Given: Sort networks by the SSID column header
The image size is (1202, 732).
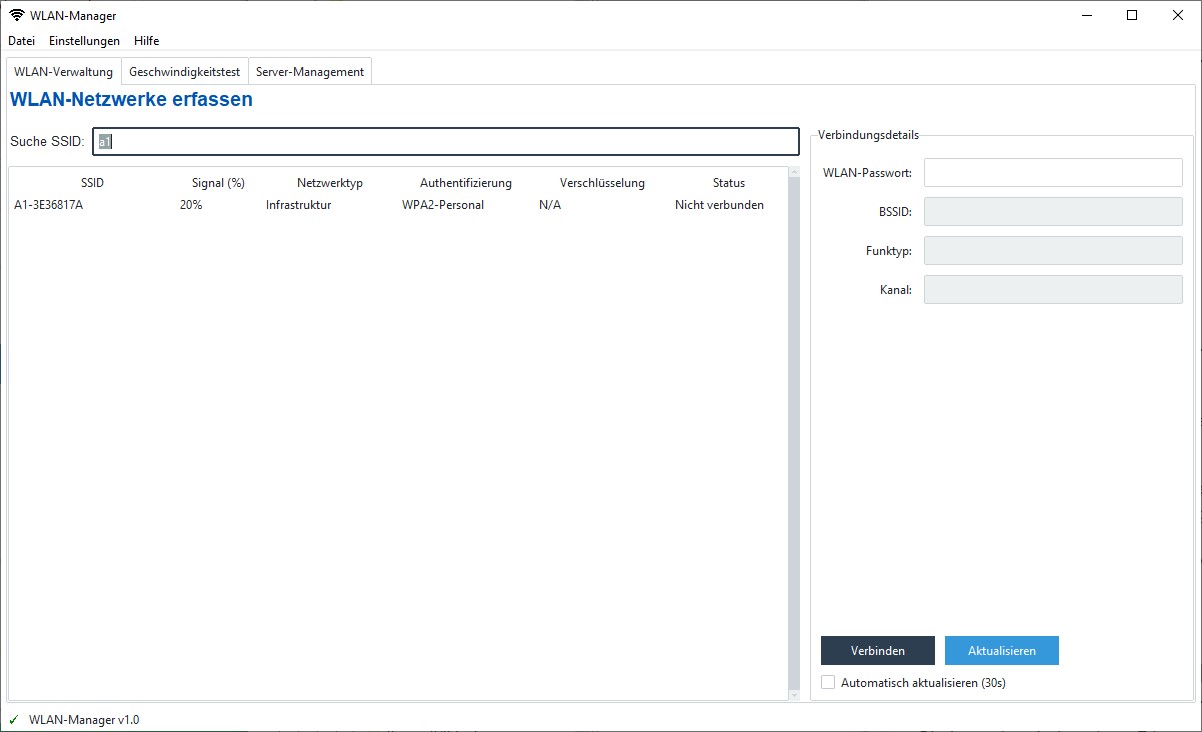Looking at the screenshot, I should point(91,182).
